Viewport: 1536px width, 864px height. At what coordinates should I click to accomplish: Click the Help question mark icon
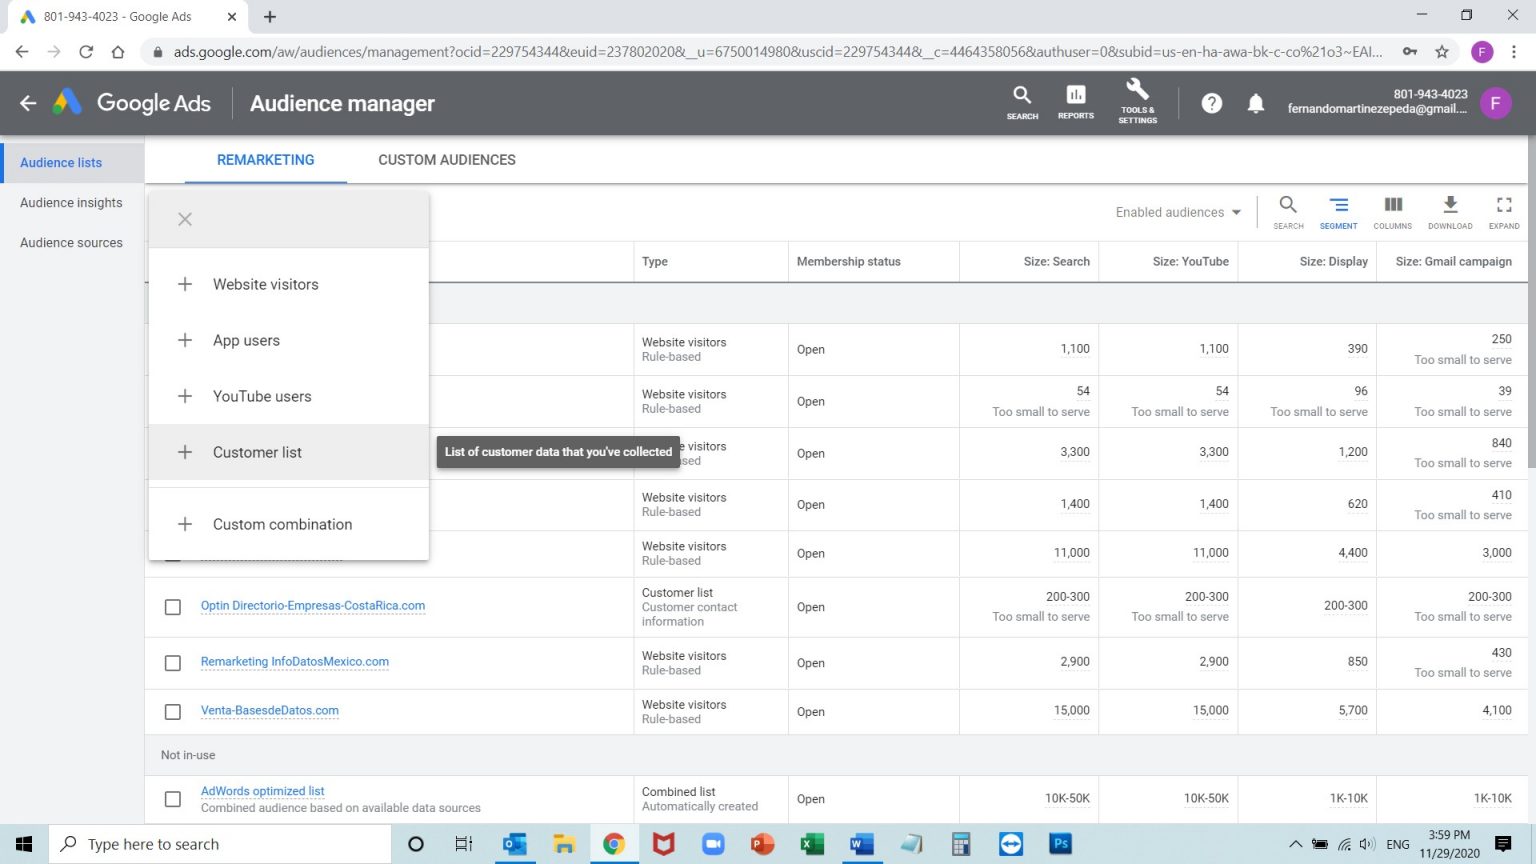coord(1211,103)
